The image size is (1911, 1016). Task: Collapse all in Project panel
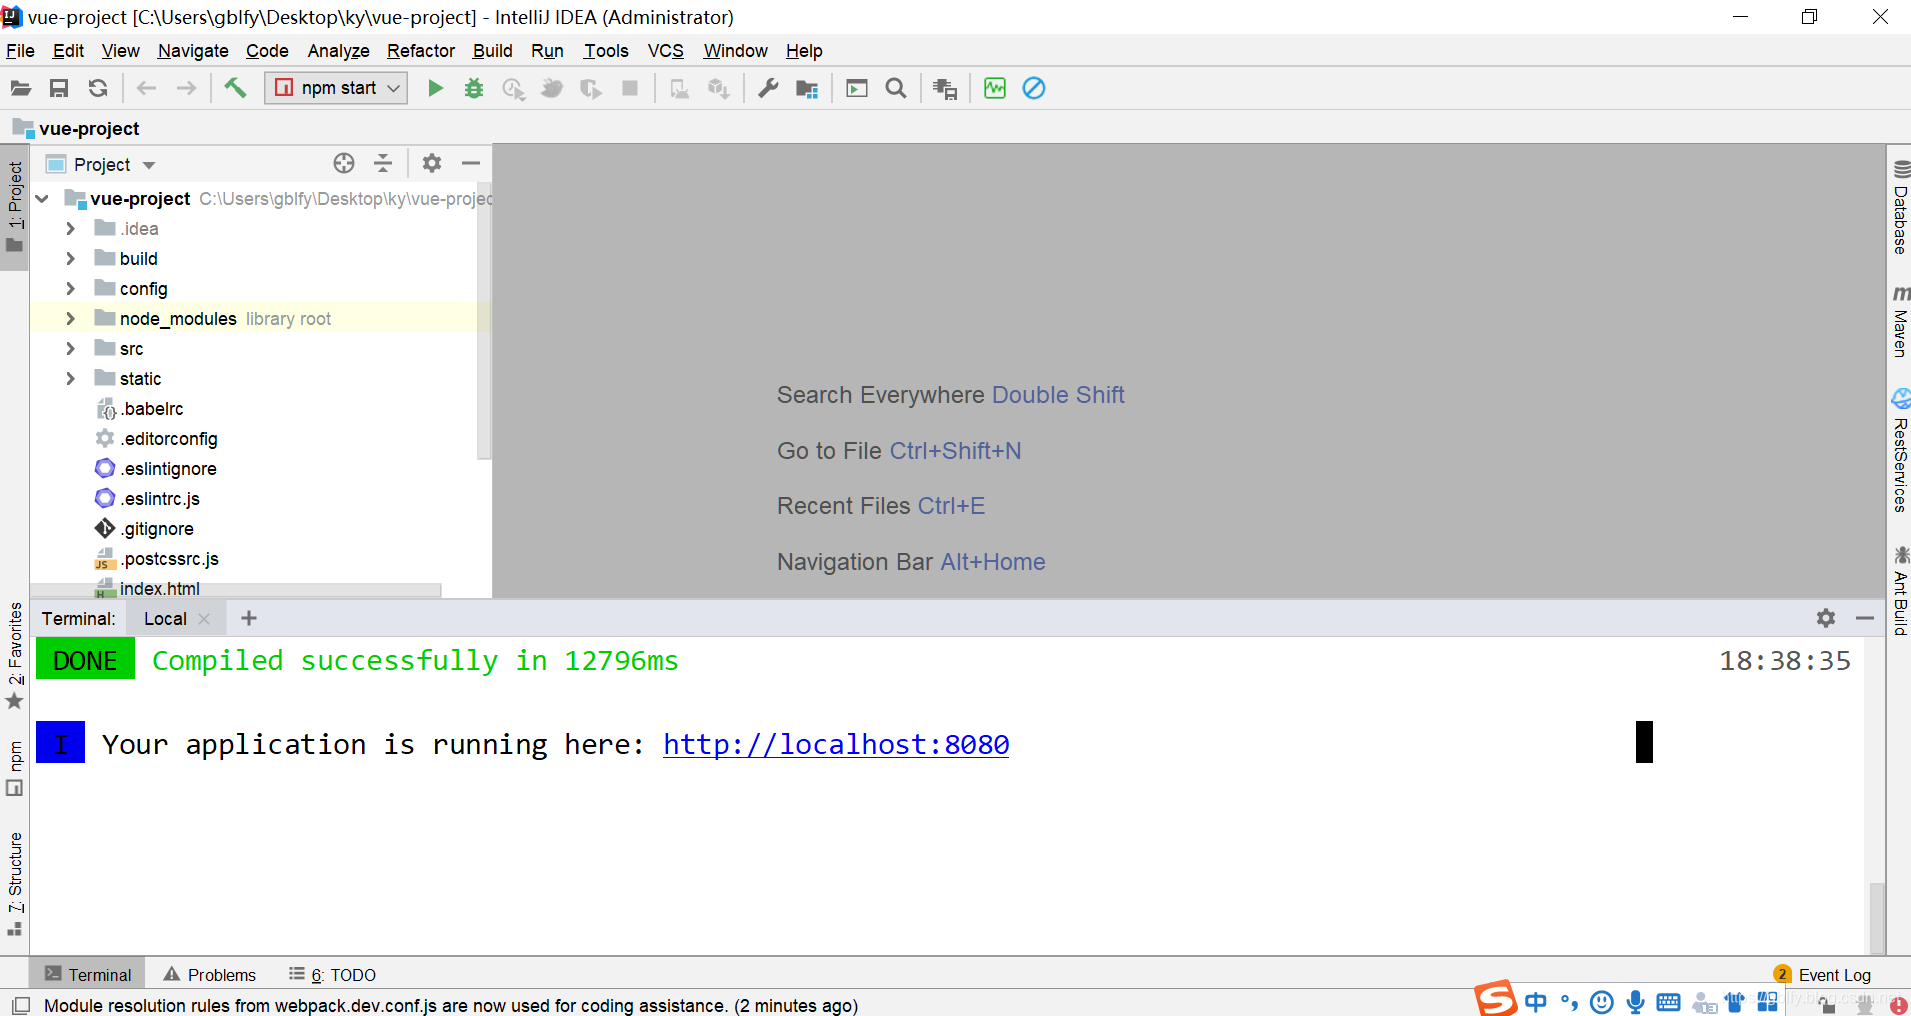click(383, 163)
